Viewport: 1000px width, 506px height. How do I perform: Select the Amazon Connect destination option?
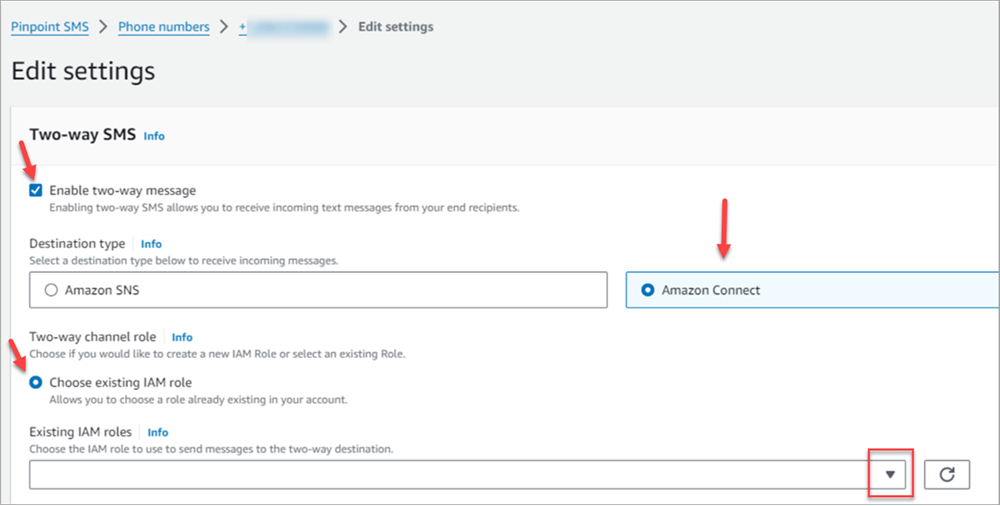point(647,290)
